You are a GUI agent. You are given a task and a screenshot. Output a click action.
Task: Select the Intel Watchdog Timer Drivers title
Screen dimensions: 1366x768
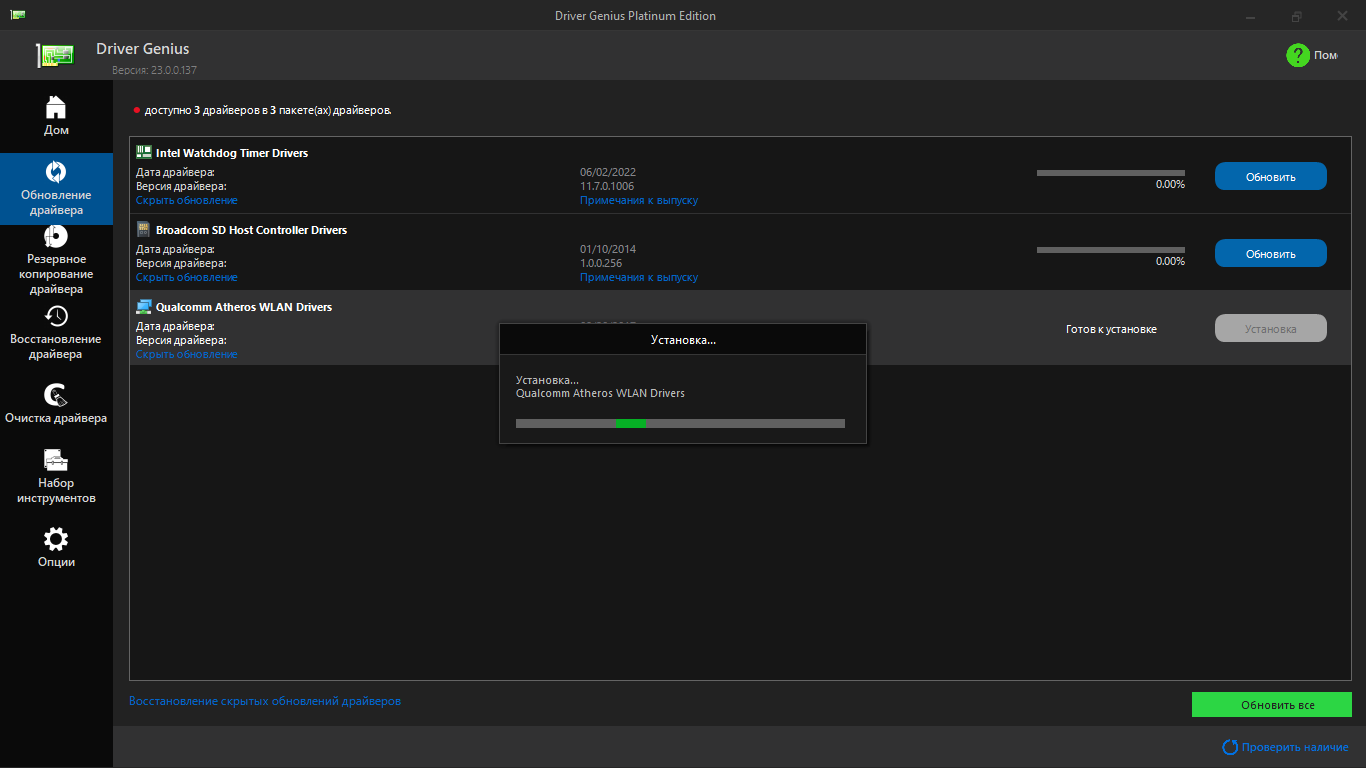232,153
